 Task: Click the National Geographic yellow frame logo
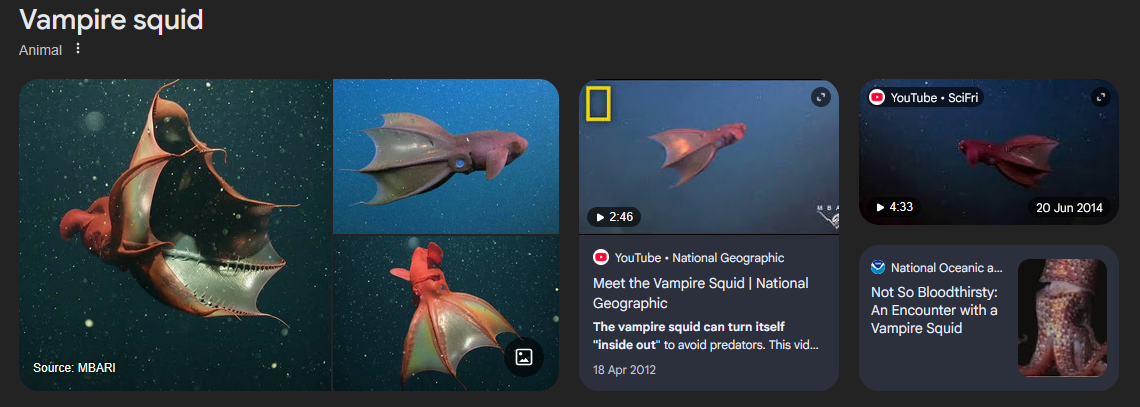598,103
